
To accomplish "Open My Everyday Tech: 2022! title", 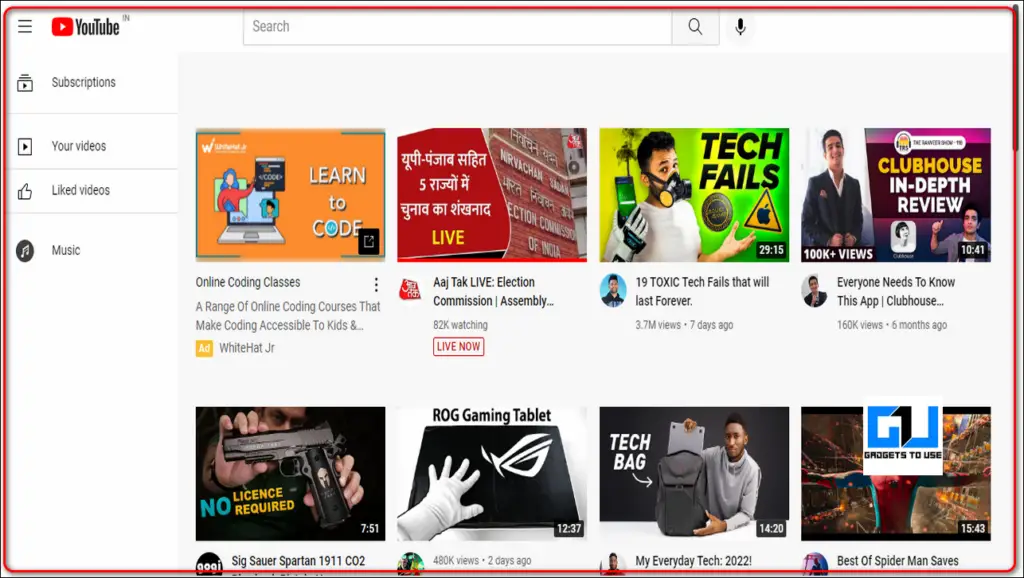I will (x=694, y=561).
